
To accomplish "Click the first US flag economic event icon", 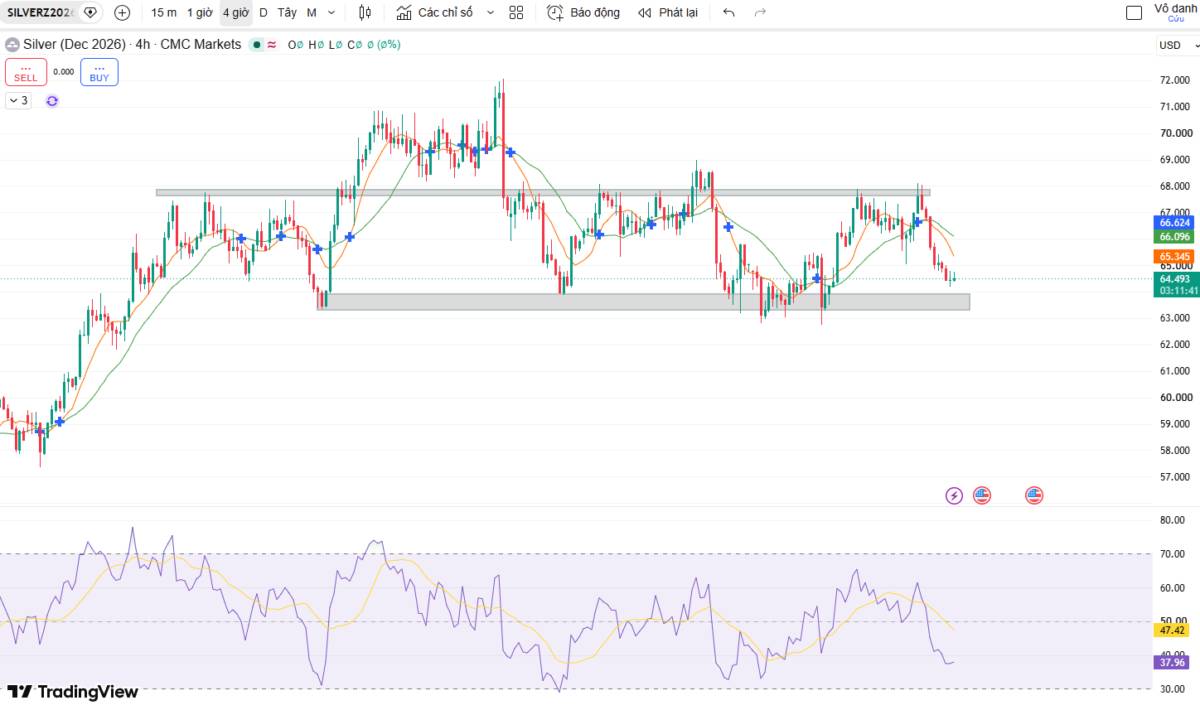I will click(x=982, y=495).
